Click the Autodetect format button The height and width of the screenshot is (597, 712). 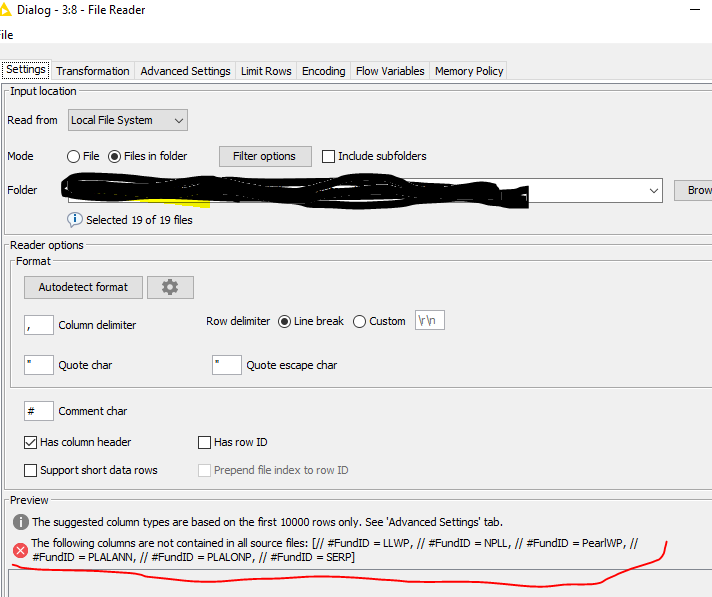(83, 287)
